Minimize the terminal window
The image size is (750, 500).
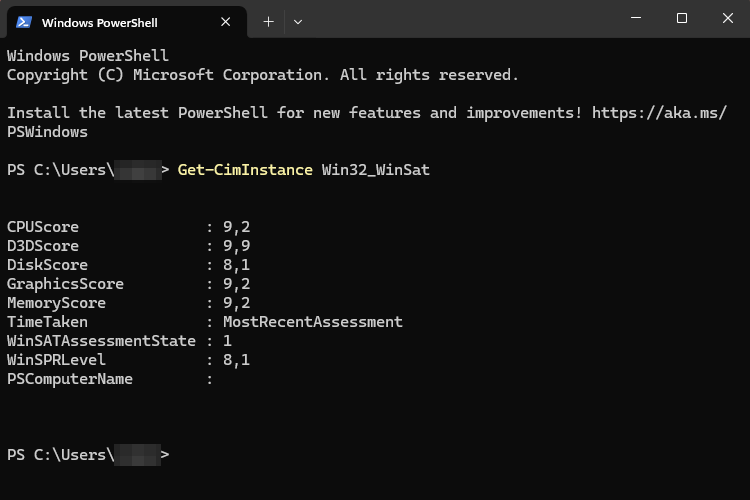(x=636, y=18)
